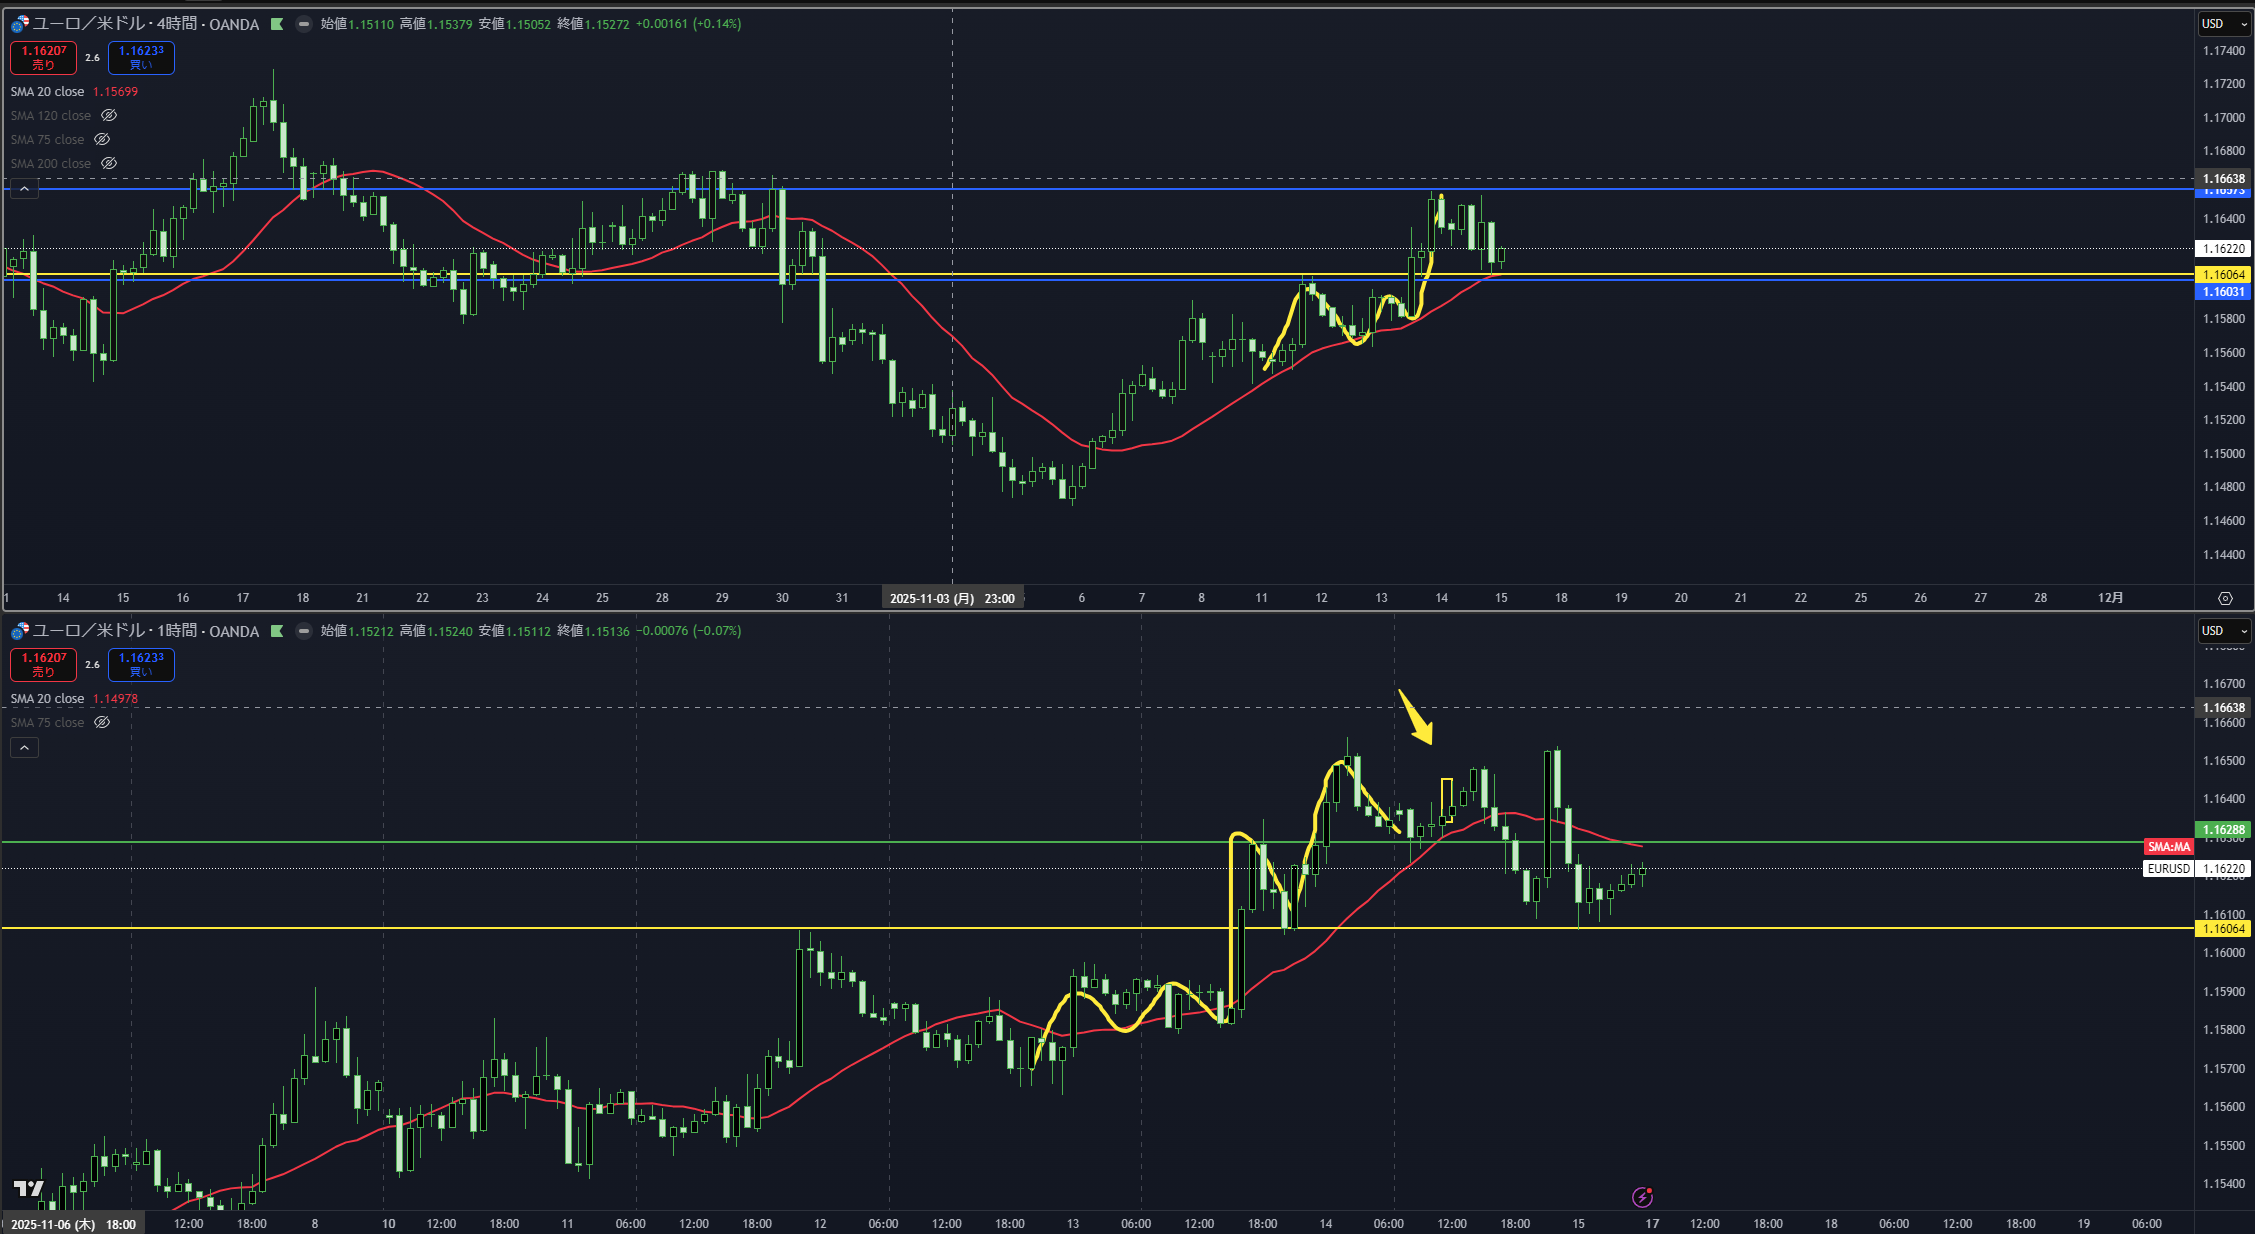Click the green flag icon on 4時間 chart

tap(277, 24)
